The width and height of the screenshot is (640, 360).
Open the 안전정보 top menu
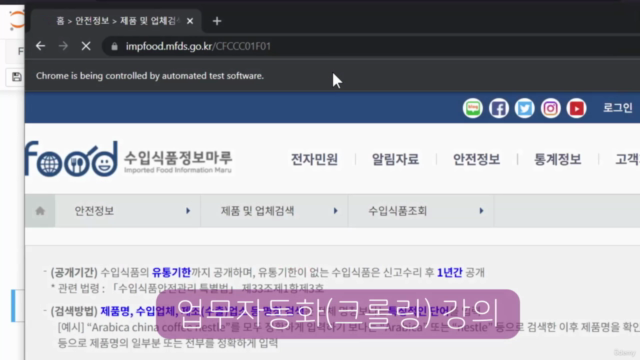(476, 159)
